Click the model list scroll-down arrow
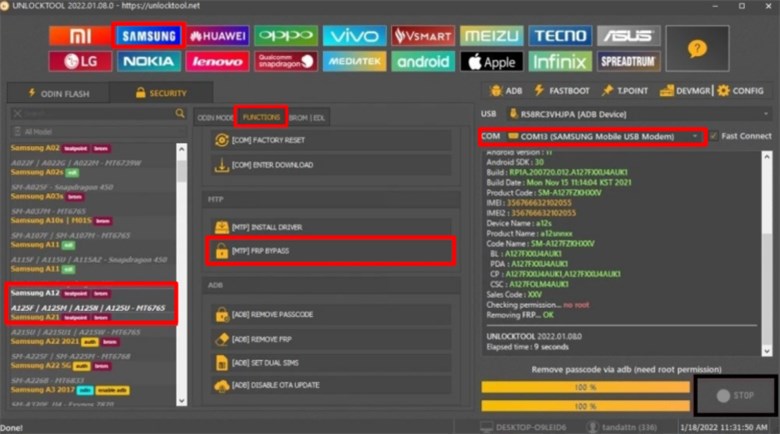This screenshot has width=780, height=434. 182,401
